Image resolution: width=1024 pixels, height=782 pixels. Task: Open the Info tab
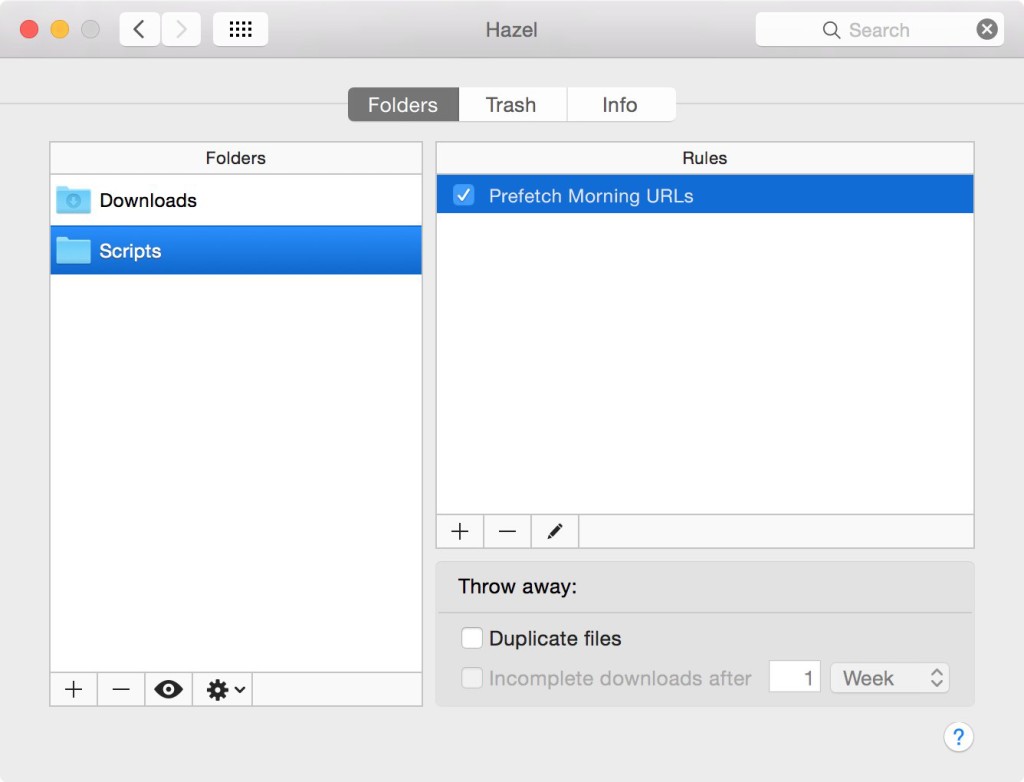click(x=620, y=105)
